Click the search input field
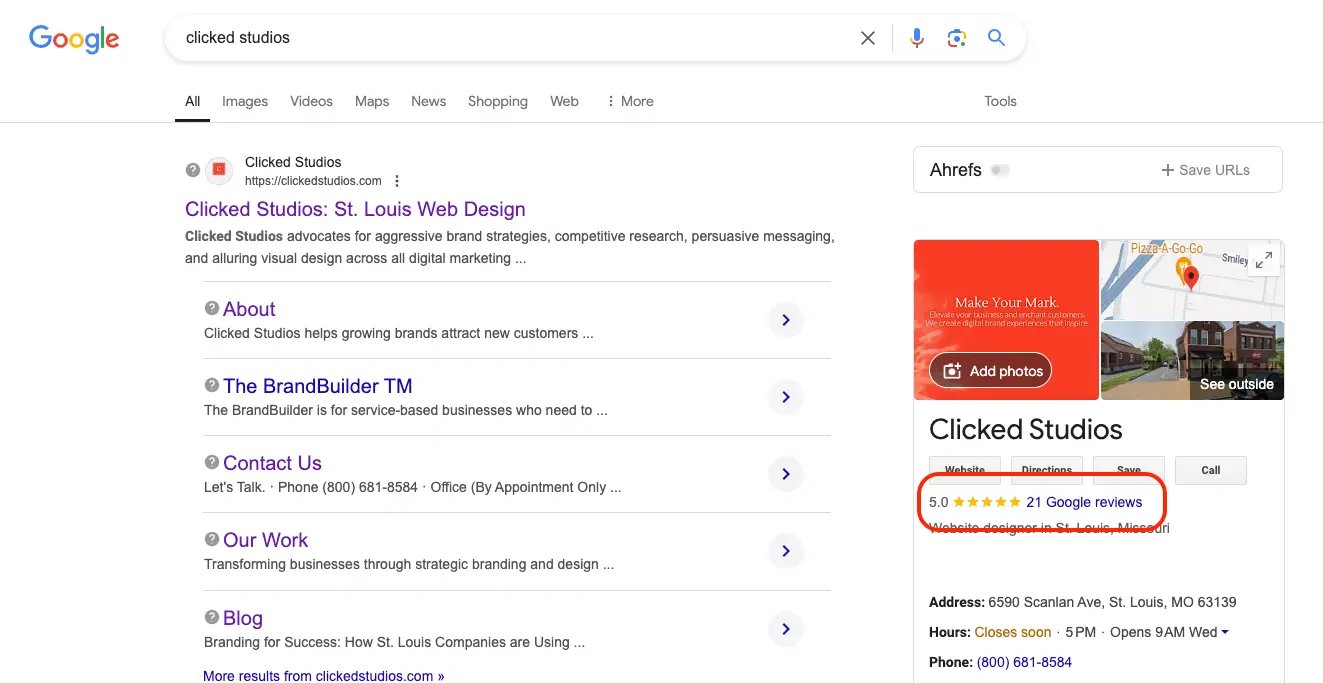This screenshot has height=683, width=1323. pyautogui.click(x=515, y=38)
